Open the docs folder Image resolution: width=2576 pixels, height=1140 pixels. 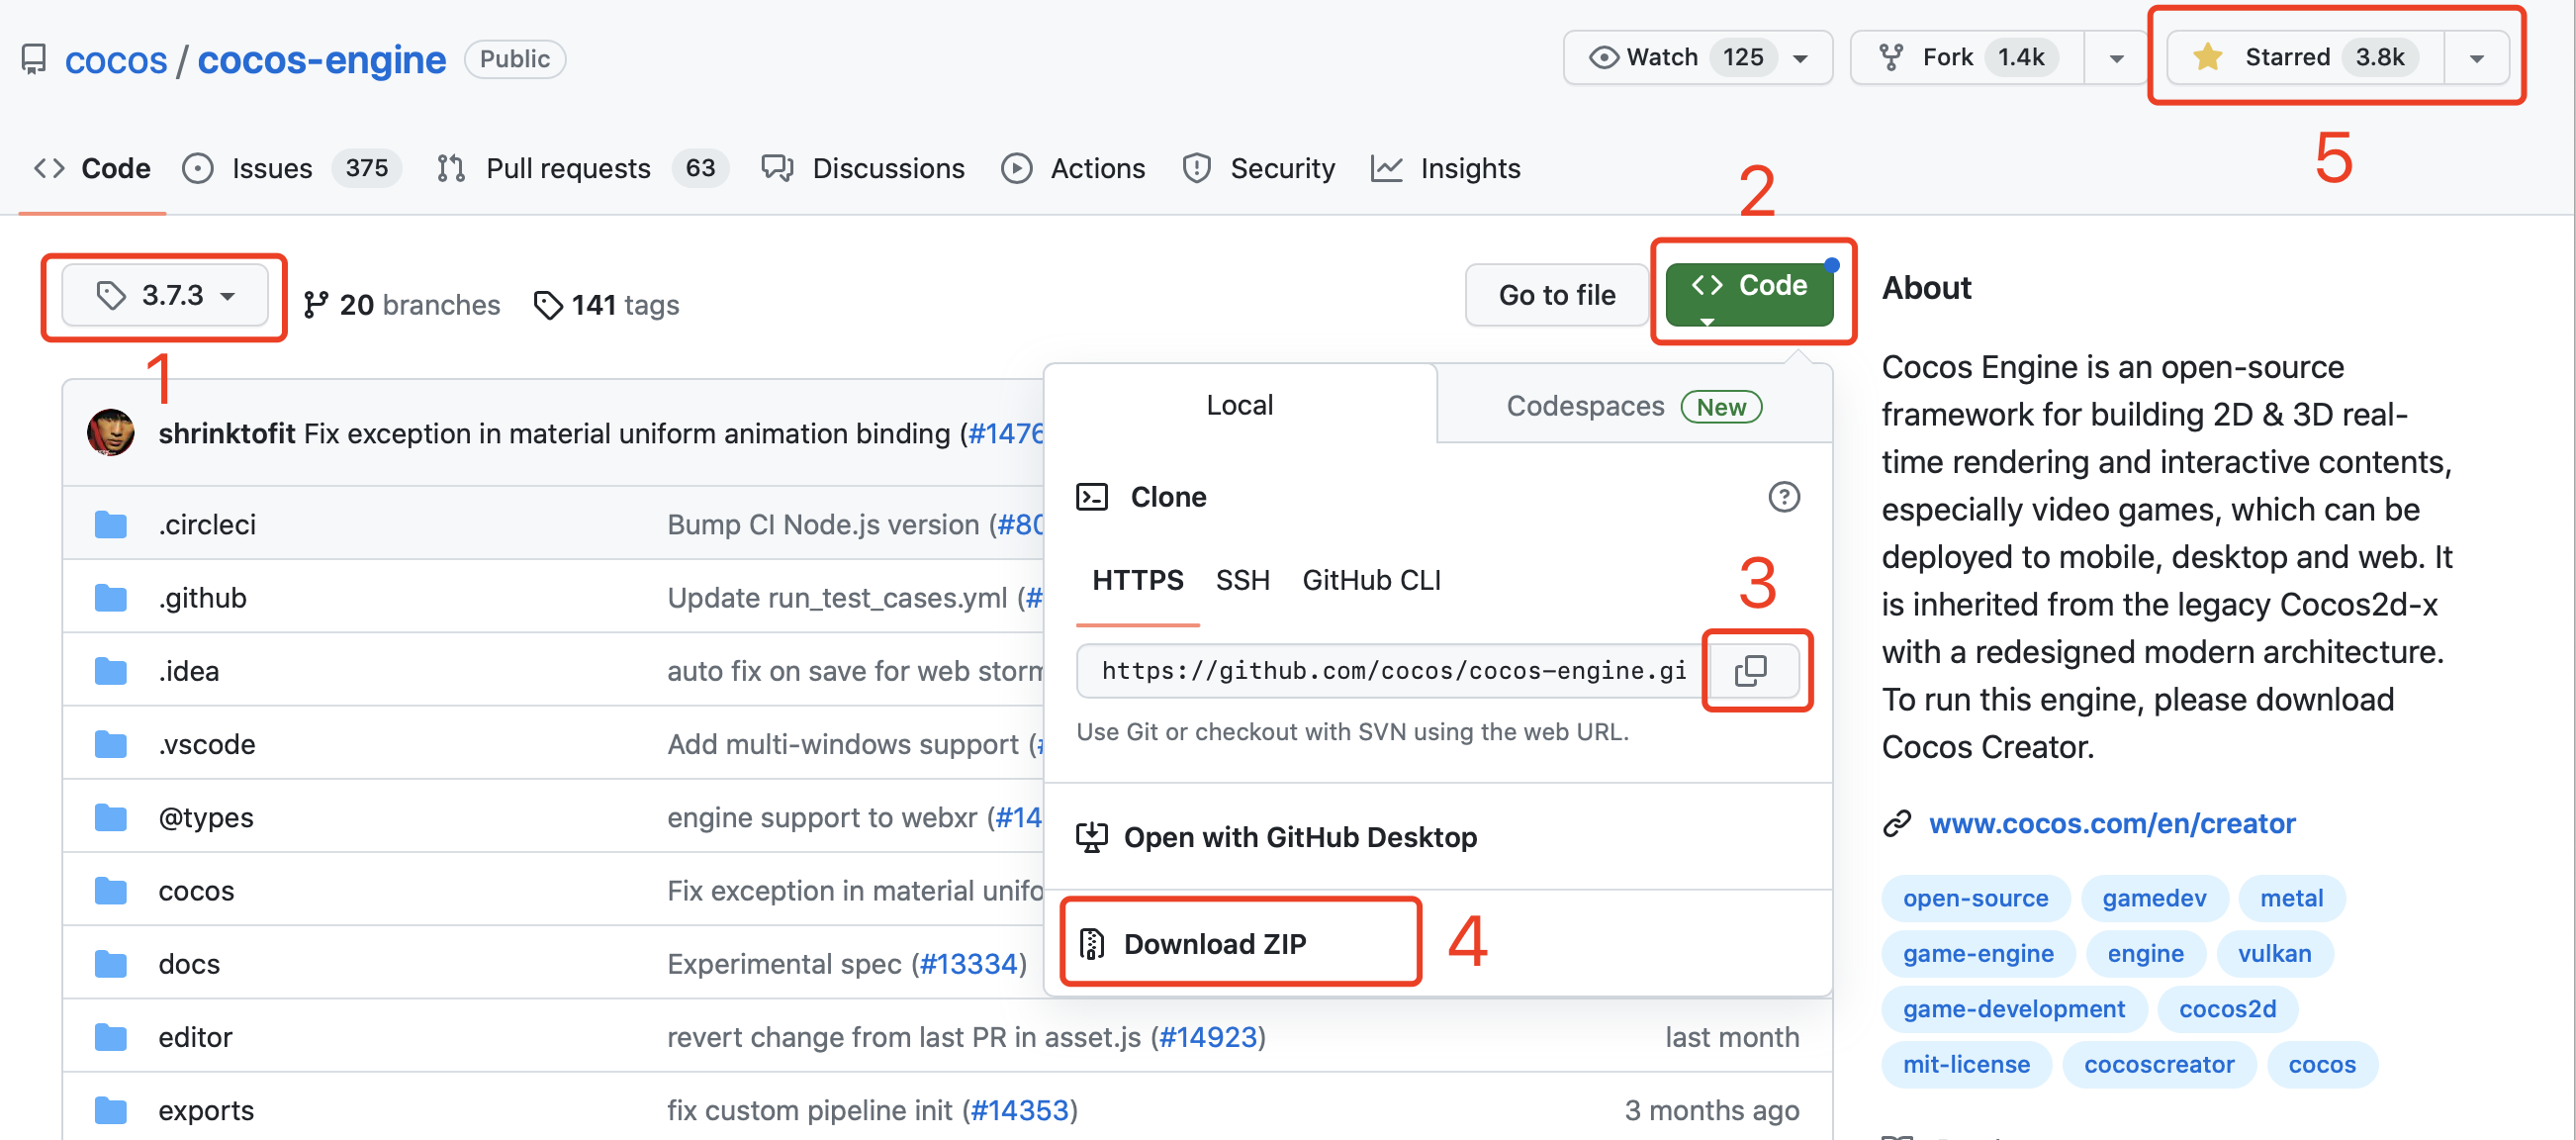[189, 963]
